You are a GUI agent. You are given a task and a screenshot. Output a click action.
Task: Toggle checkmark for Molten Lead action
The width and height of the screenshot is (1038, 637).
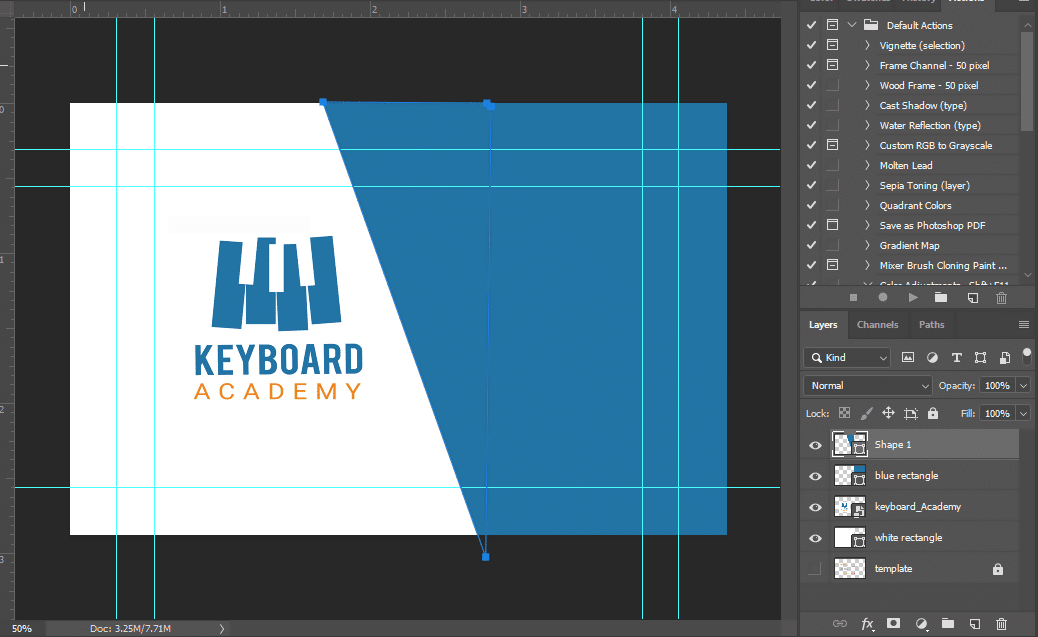[812, 165]
